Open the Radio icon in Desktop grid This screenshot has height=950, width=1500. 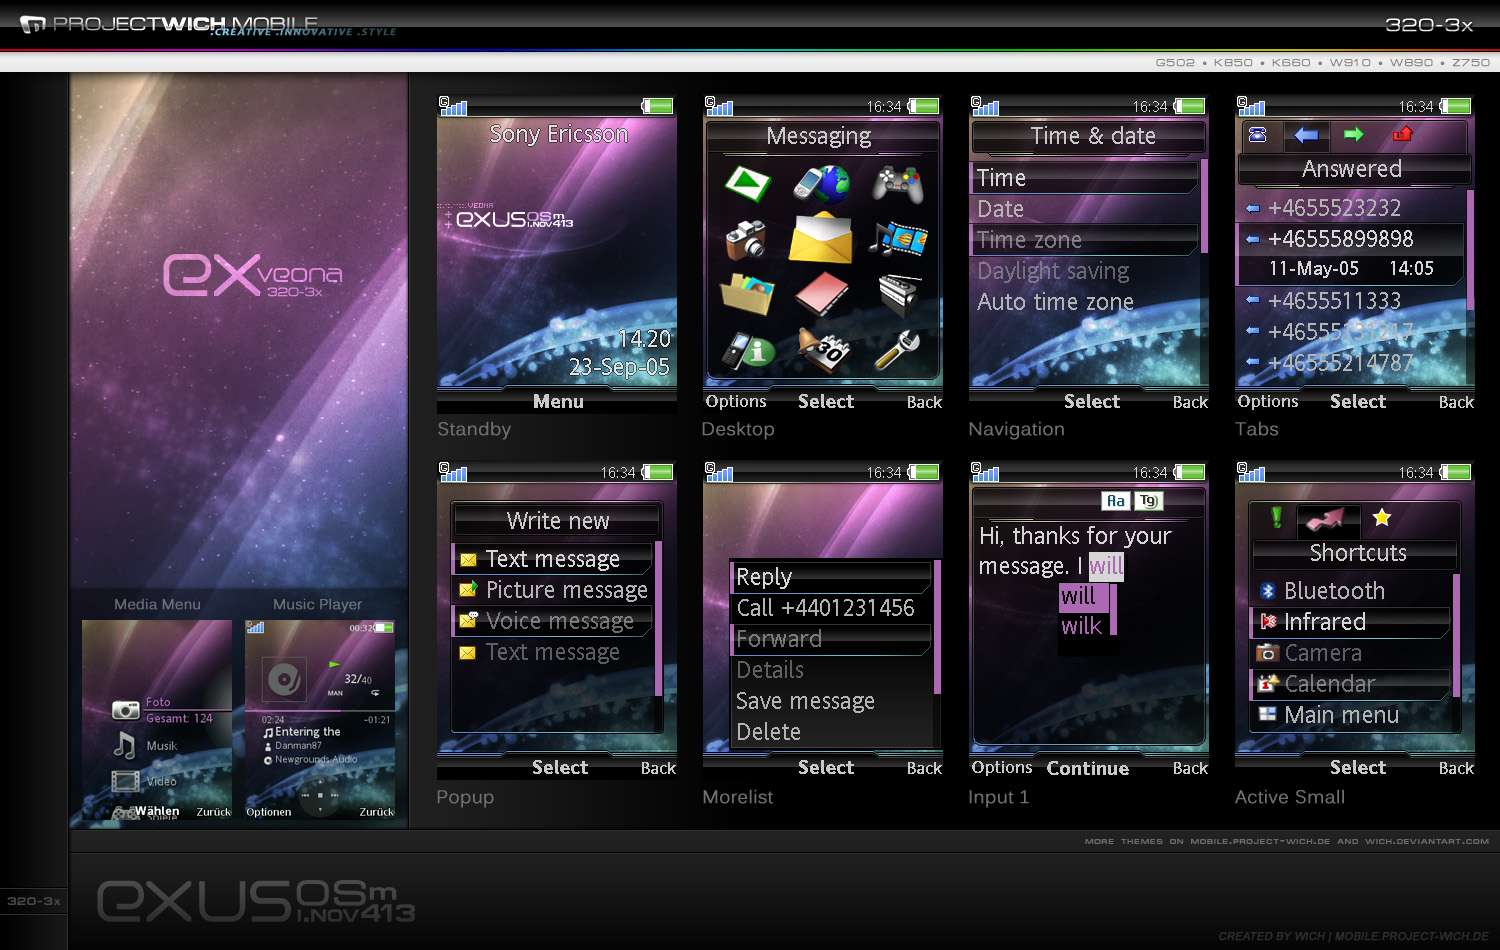point(899,294)
